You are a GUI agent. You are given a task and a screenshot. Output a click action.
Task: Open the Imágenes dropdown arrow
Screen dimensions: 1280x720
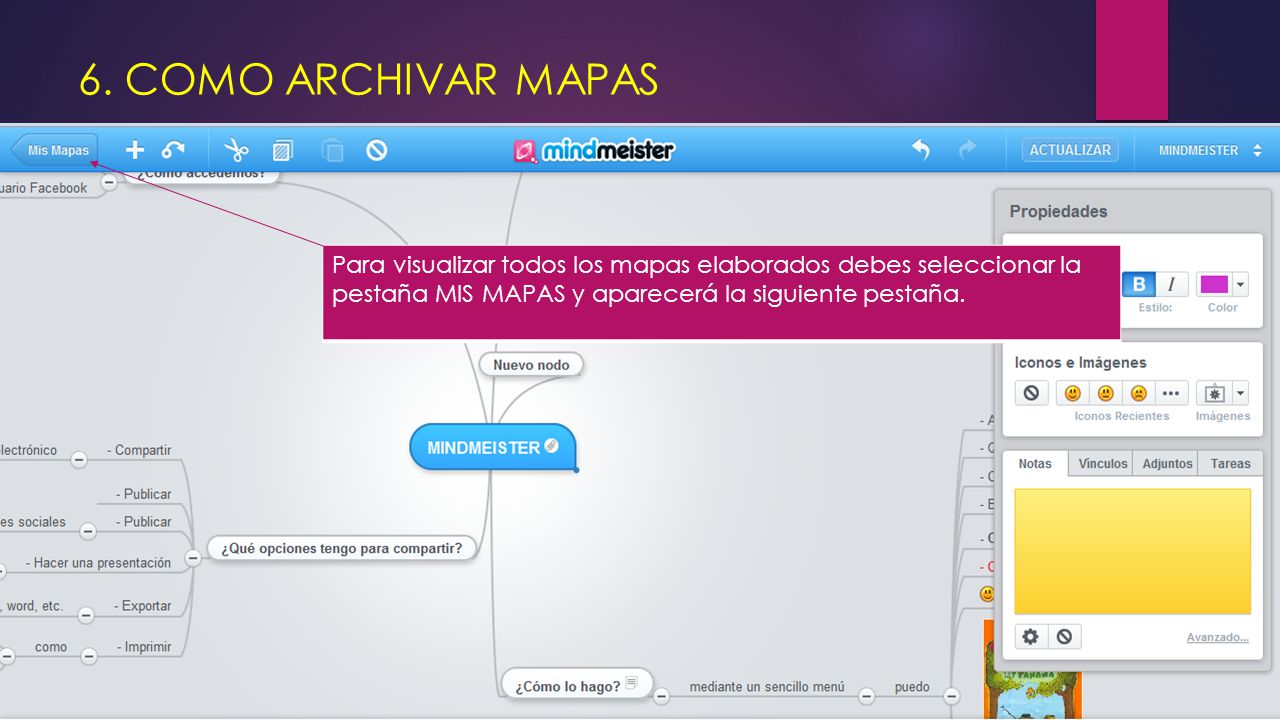(x=1241, y=393)
